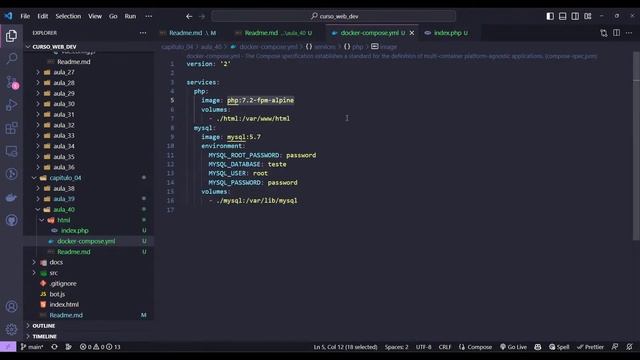Open the Explorer view in activity bar

[11, 36]
